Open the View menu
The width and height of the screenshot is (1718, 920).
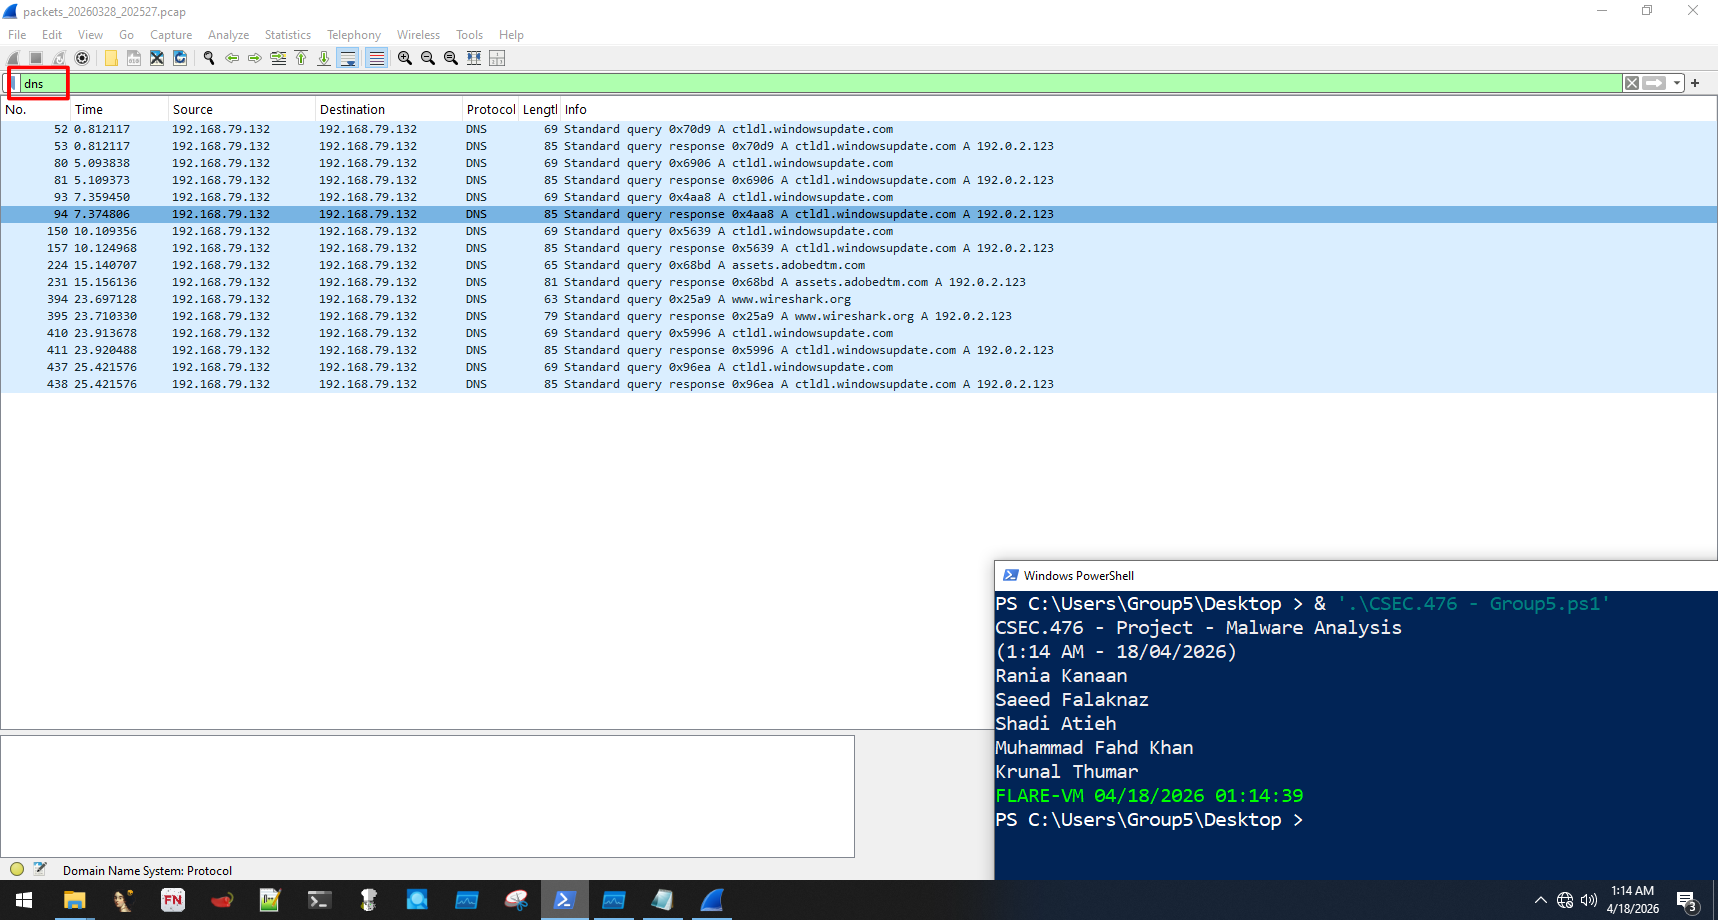90,35
